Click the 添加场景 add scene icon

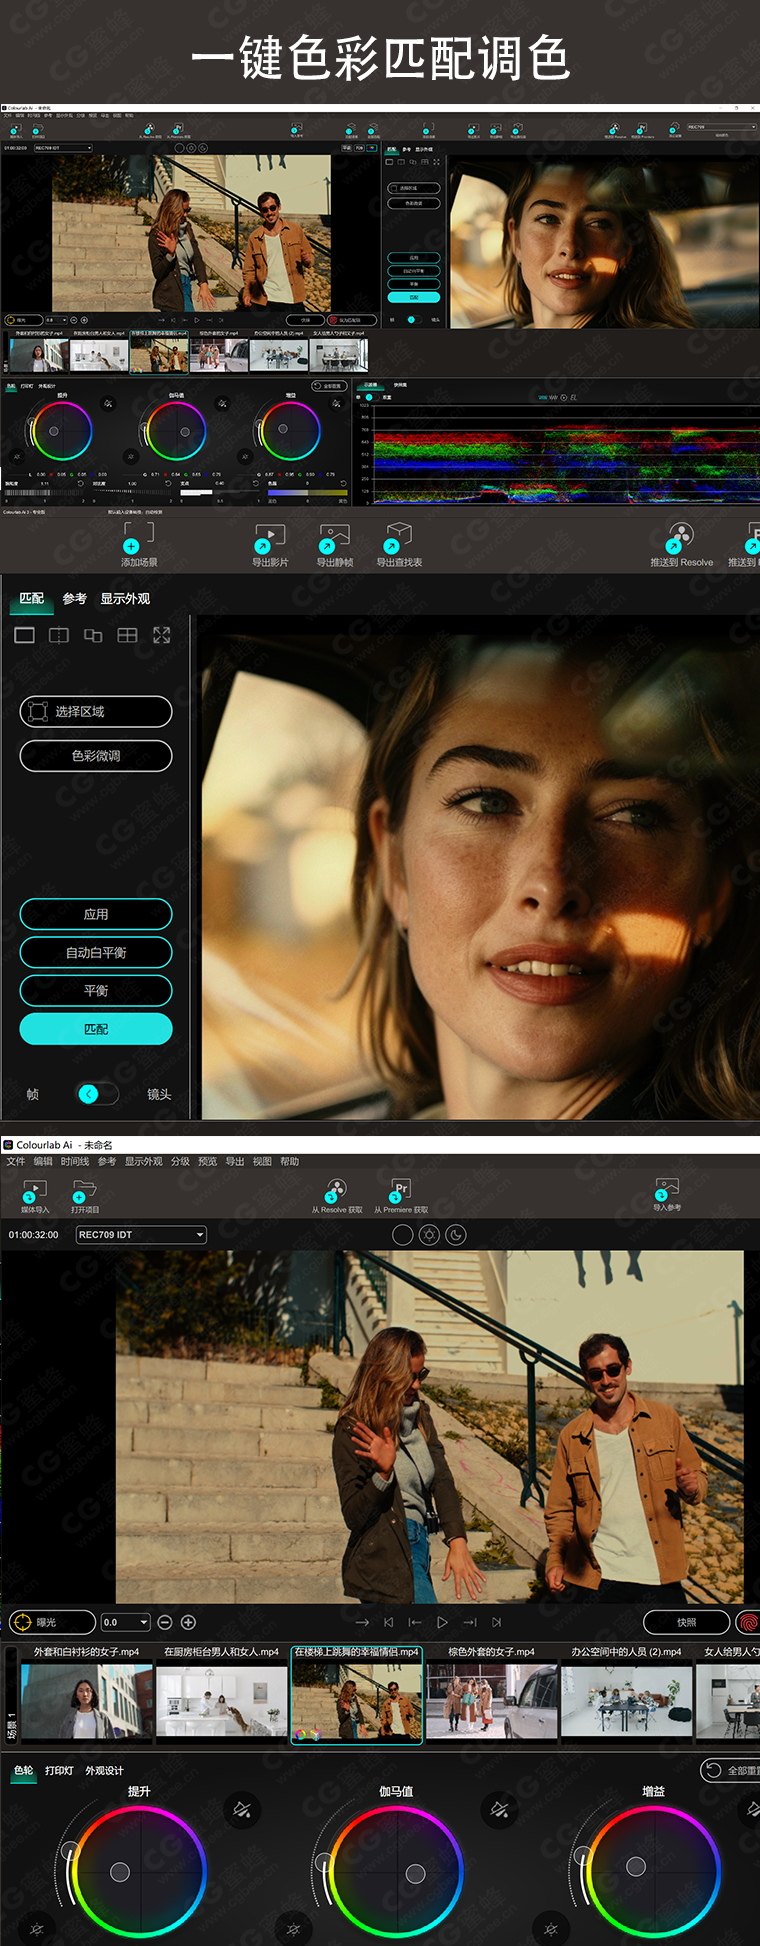click(138, 537)
